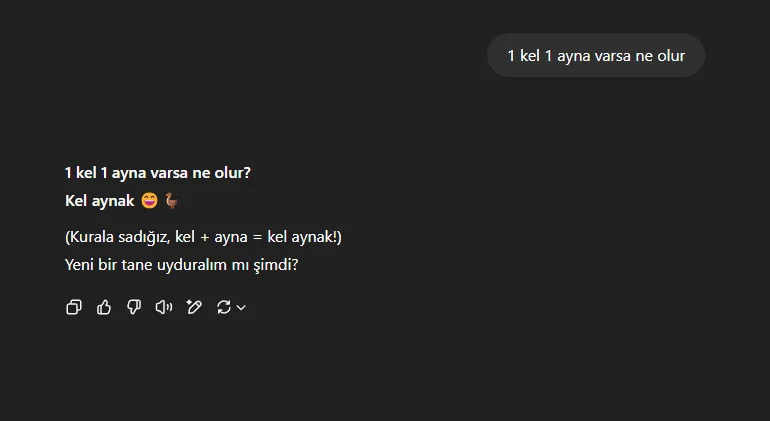Click the bold "Kel aynak" answer text

point(100,201)
